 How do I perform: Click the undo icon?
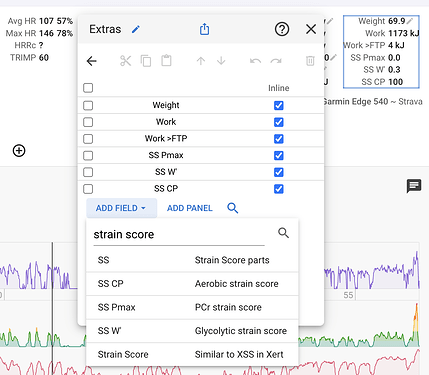[255, 61]
